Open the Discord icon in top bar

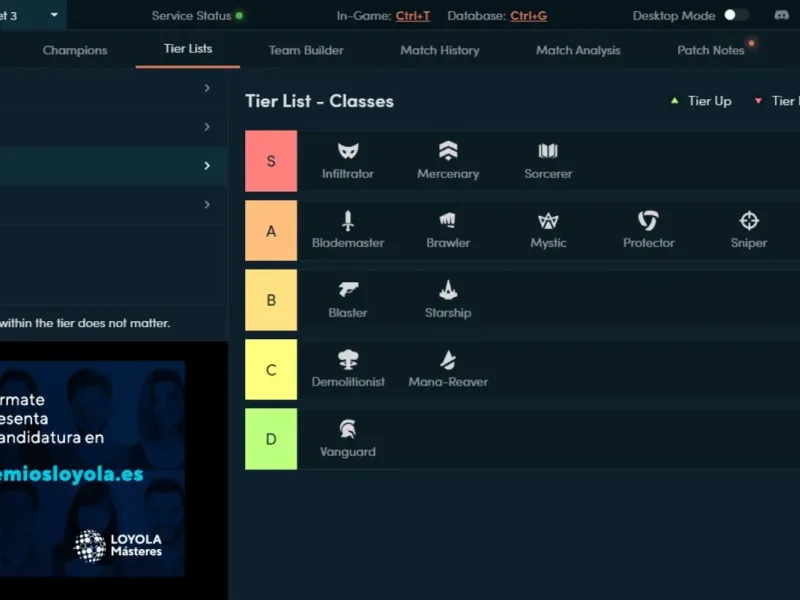781,15
